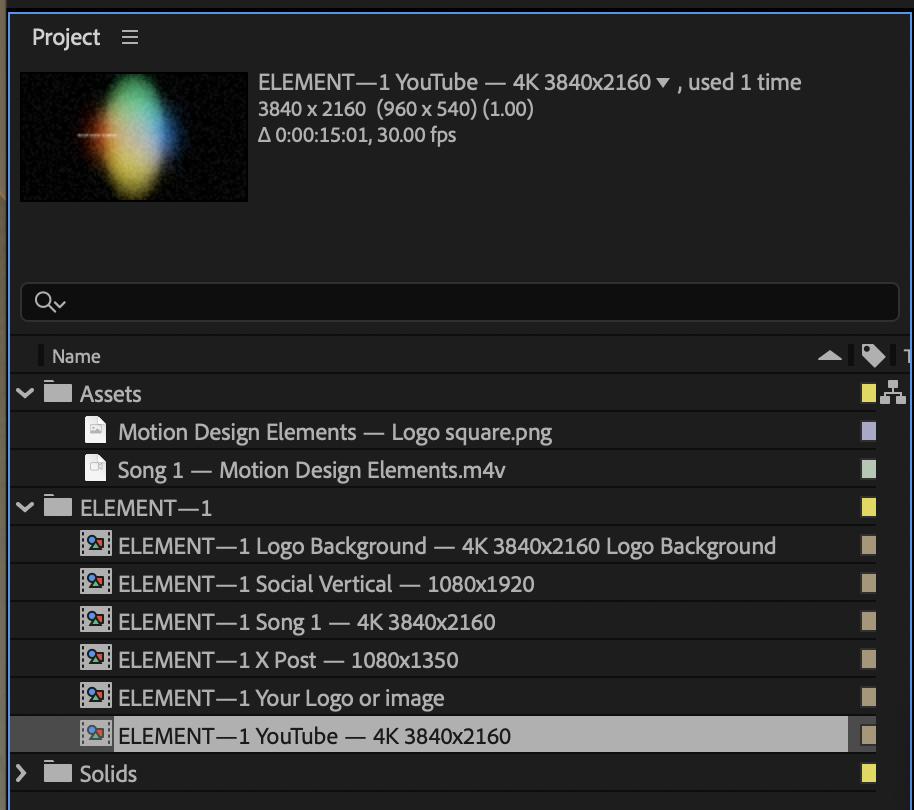Open the Project panel hamburger menu

[129, 37]
